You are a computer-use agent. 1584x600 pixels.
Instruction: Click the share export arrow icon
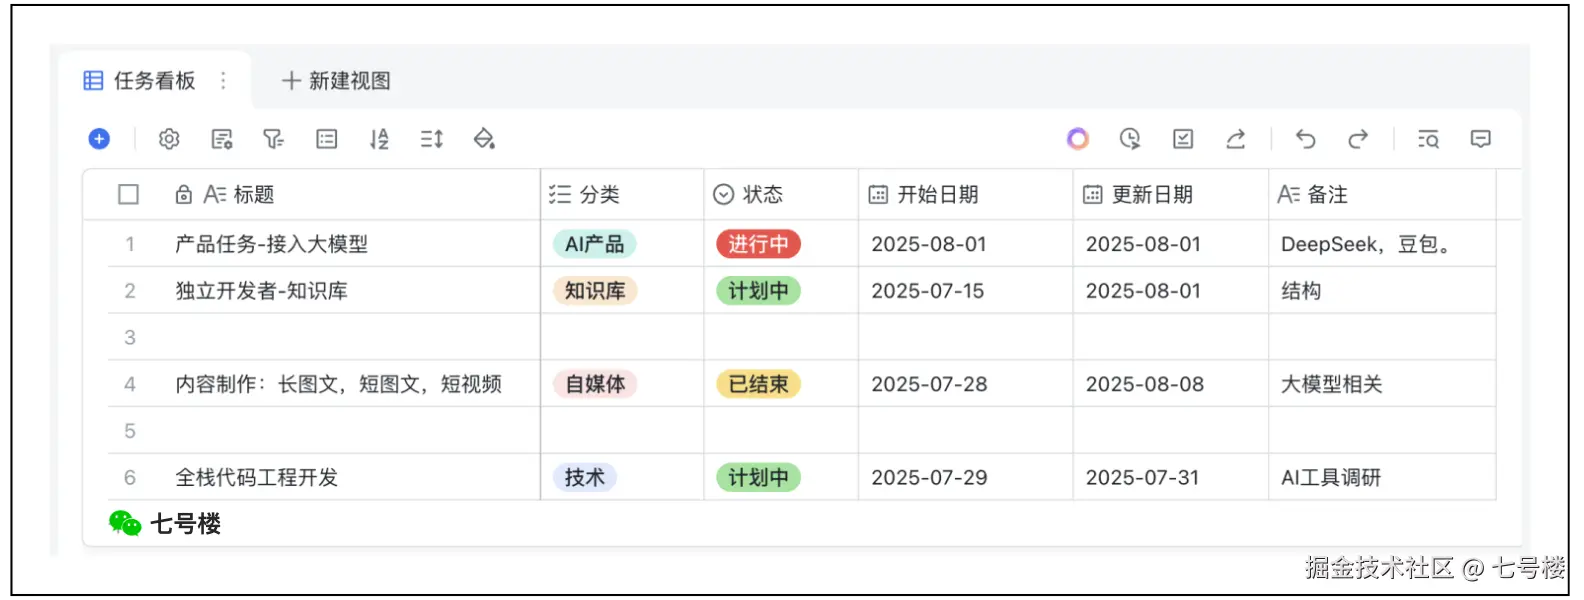tap(1236, 139)
